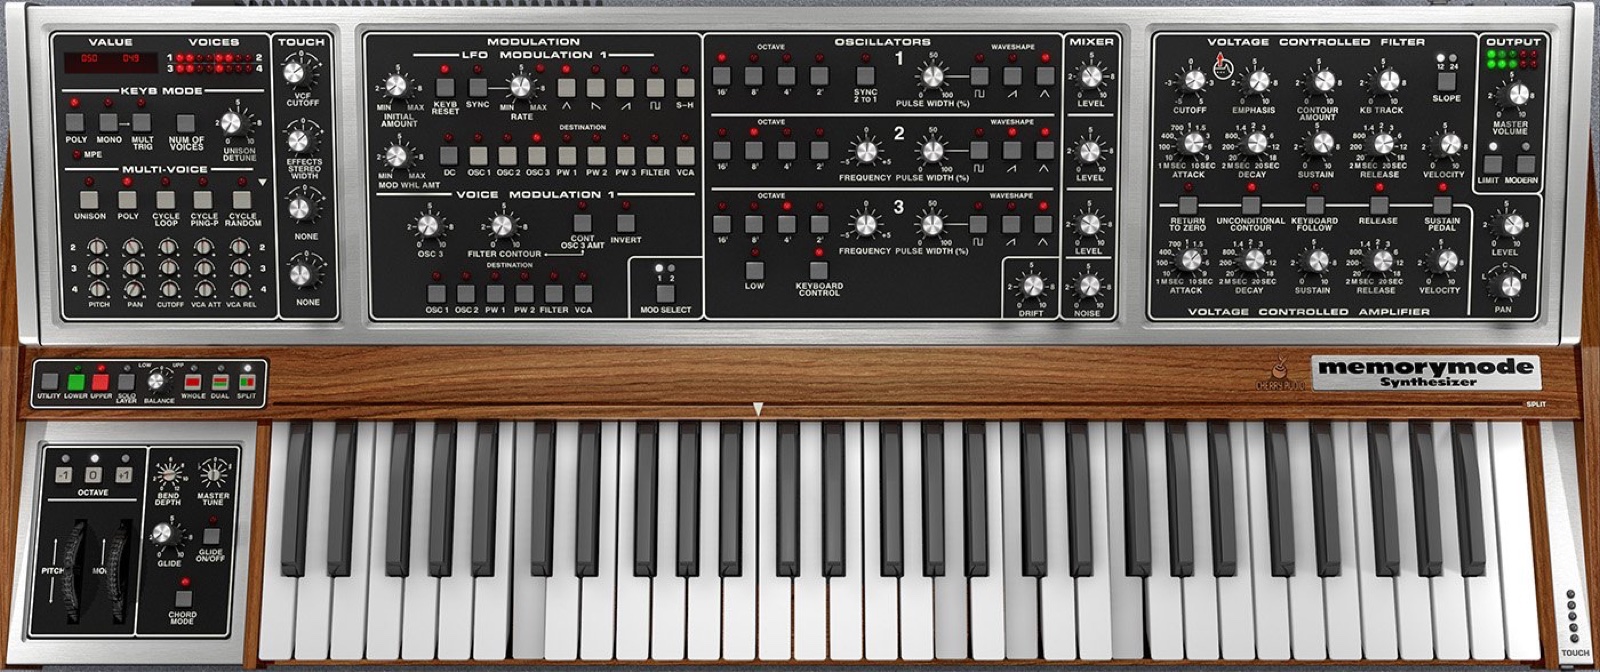
Task: Set oscillator 1 octave to 16'
Action: click(x=721, y=76)
